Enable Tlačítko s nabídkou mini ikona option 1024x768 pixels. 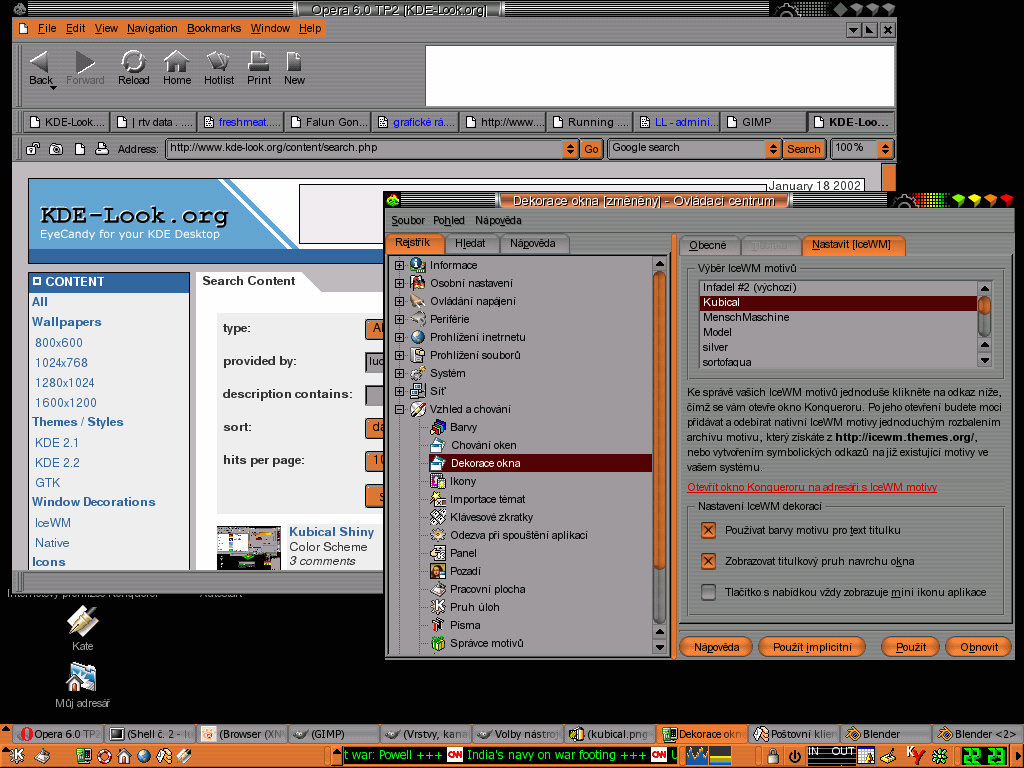pyautogui.click(x=708, y=592)
